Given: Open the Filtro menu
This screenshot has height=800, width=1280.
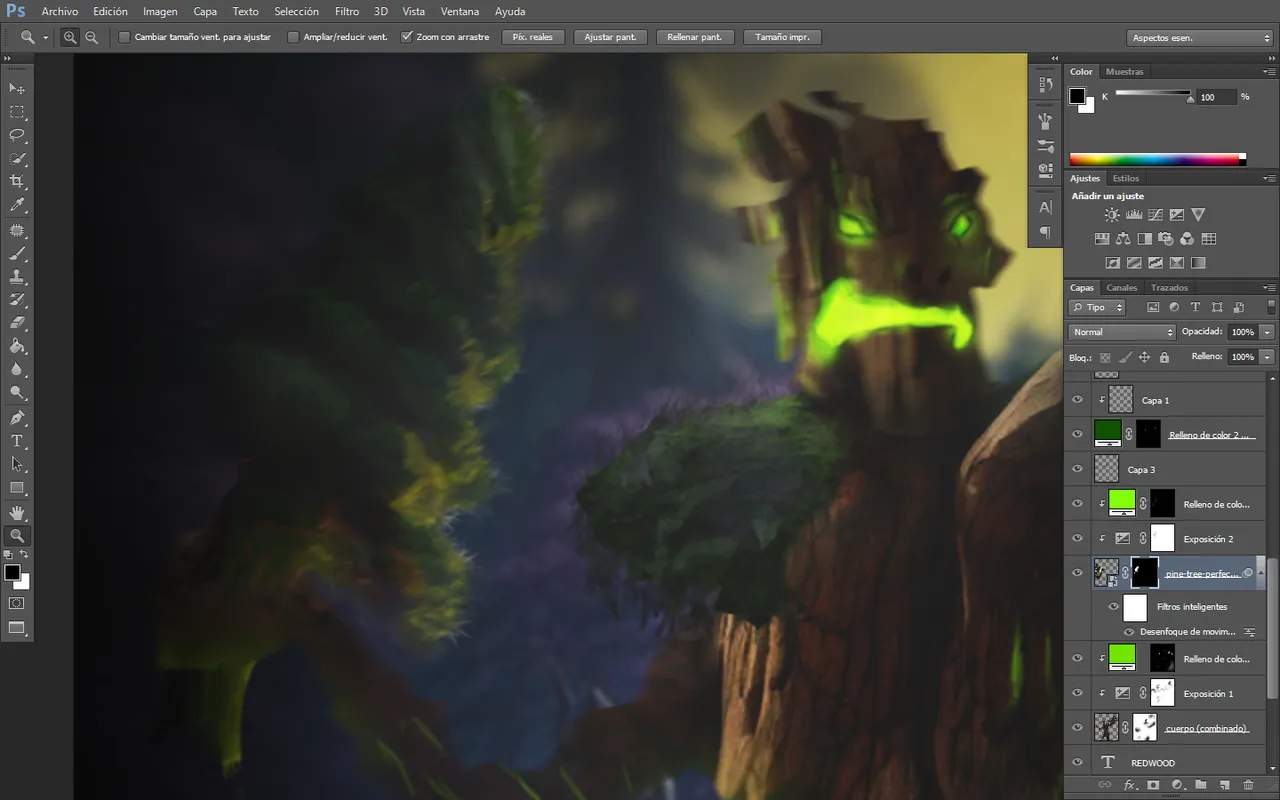Looking at the screenshot, I should coord(347,12).
